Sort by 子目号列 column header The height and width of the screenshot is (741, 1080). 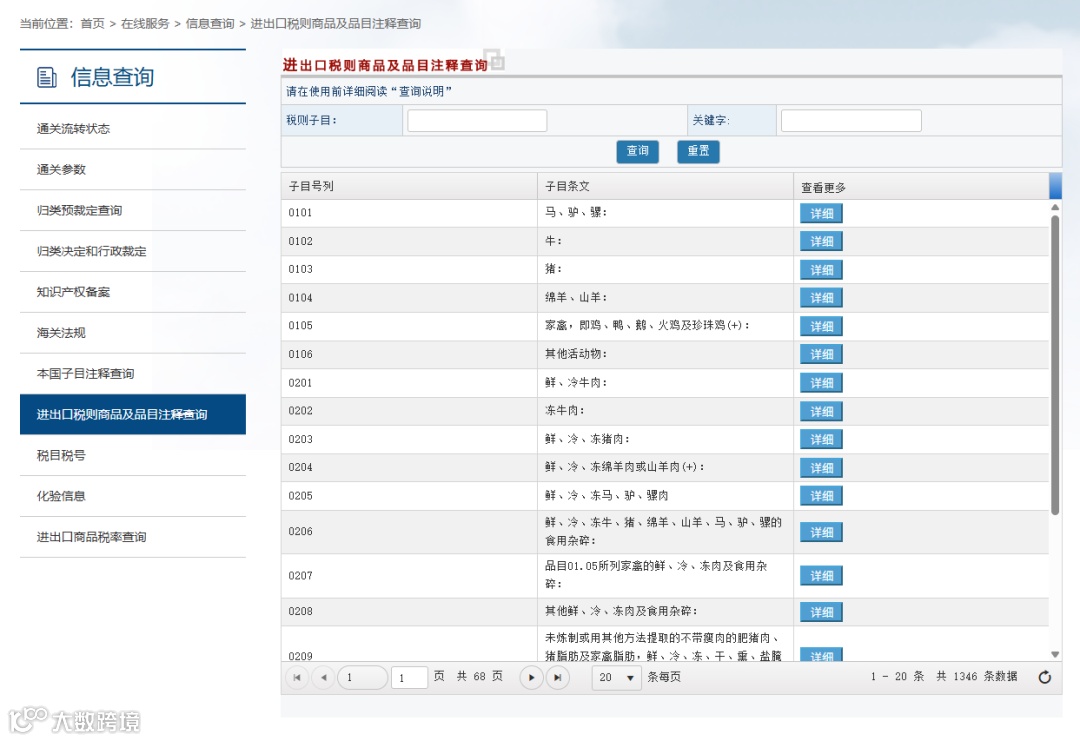(409, 187)
